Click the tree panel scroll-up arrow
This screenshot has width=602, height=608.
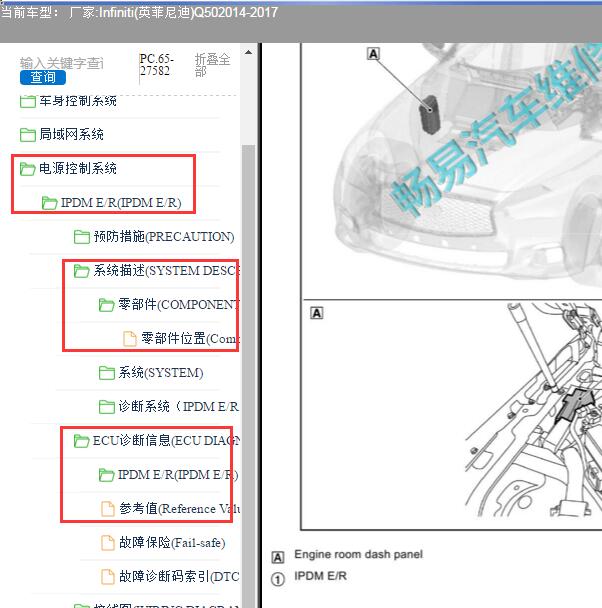click(248, 52)
